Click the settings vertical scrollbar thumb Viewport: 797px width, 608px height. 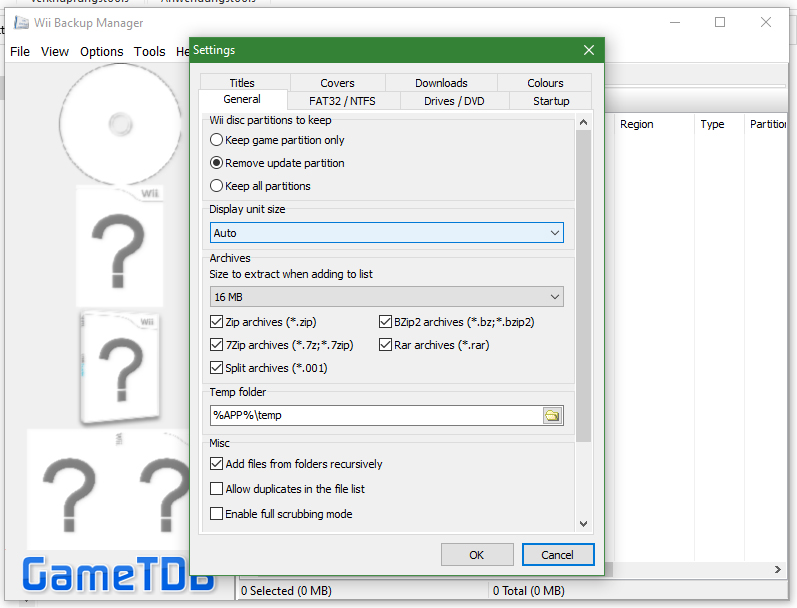point(584,286)
